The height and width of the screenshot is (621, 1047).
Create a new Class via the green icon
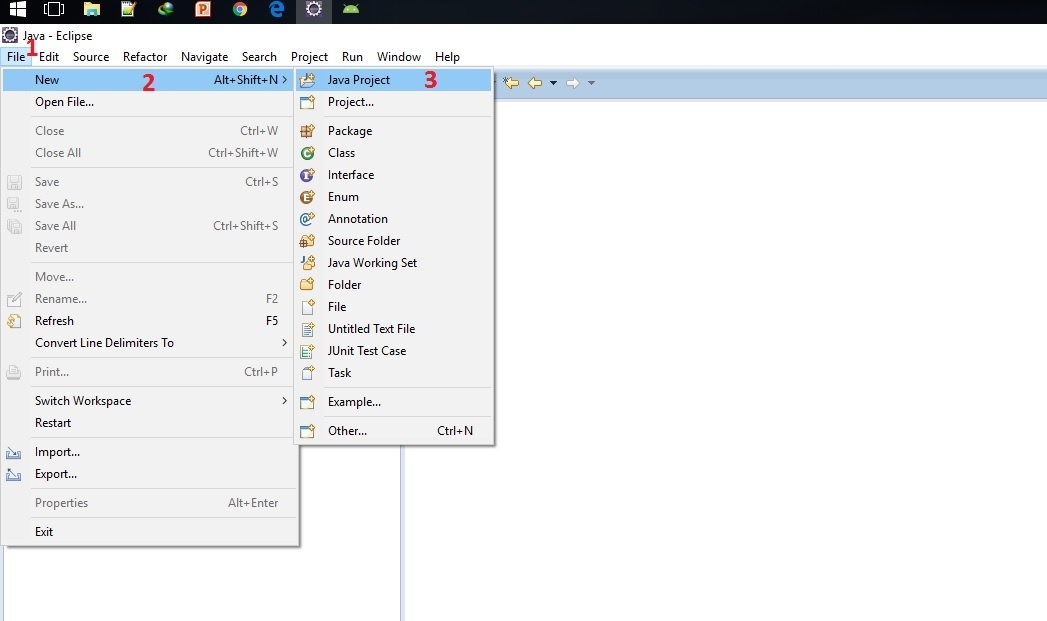click(308, 153)
